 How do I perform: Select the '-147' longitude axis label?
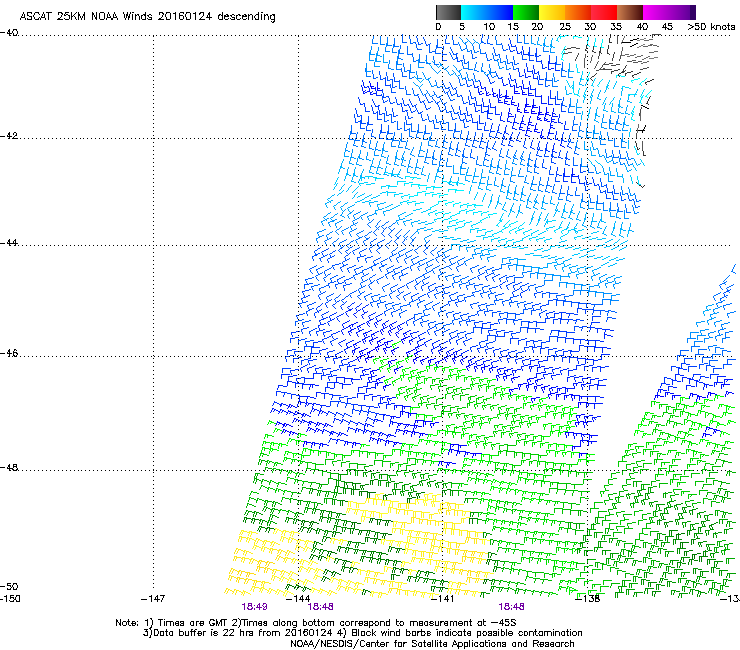point(153,599)
